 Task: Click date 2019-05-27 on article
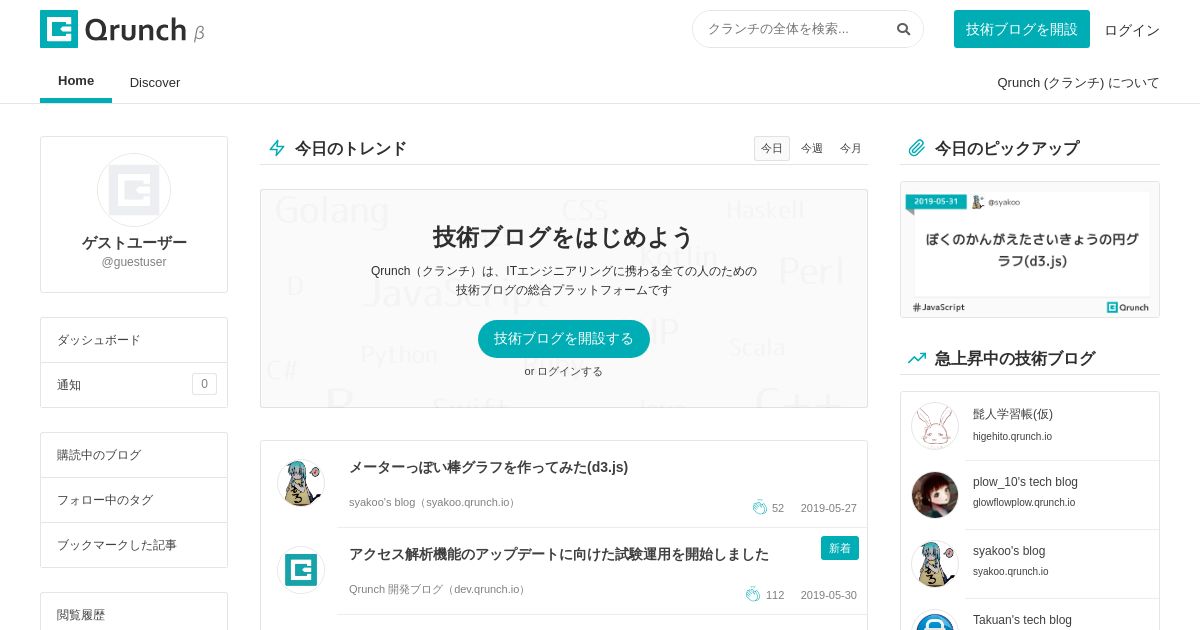pos(828,508)
